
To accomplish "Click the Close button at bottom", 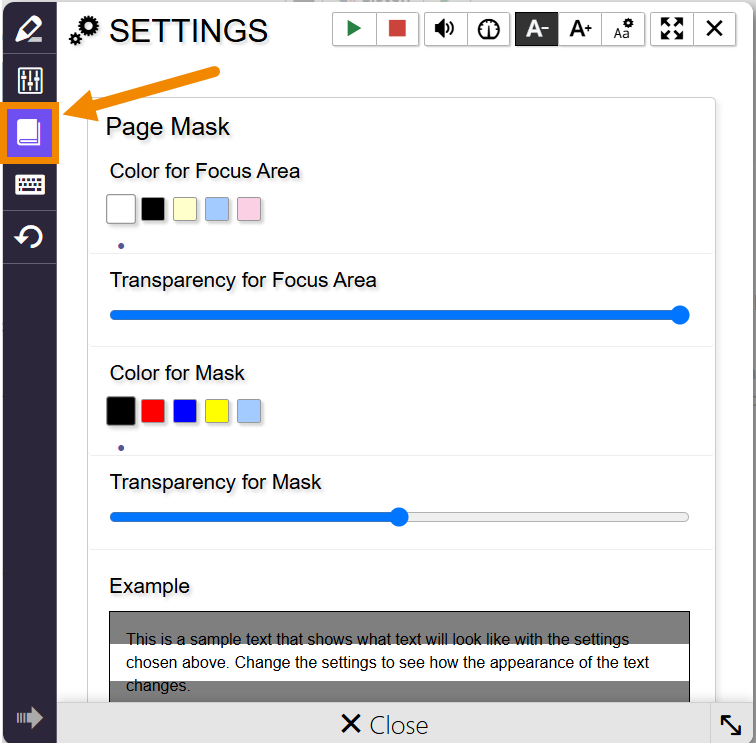I will (x=384, y=724).
